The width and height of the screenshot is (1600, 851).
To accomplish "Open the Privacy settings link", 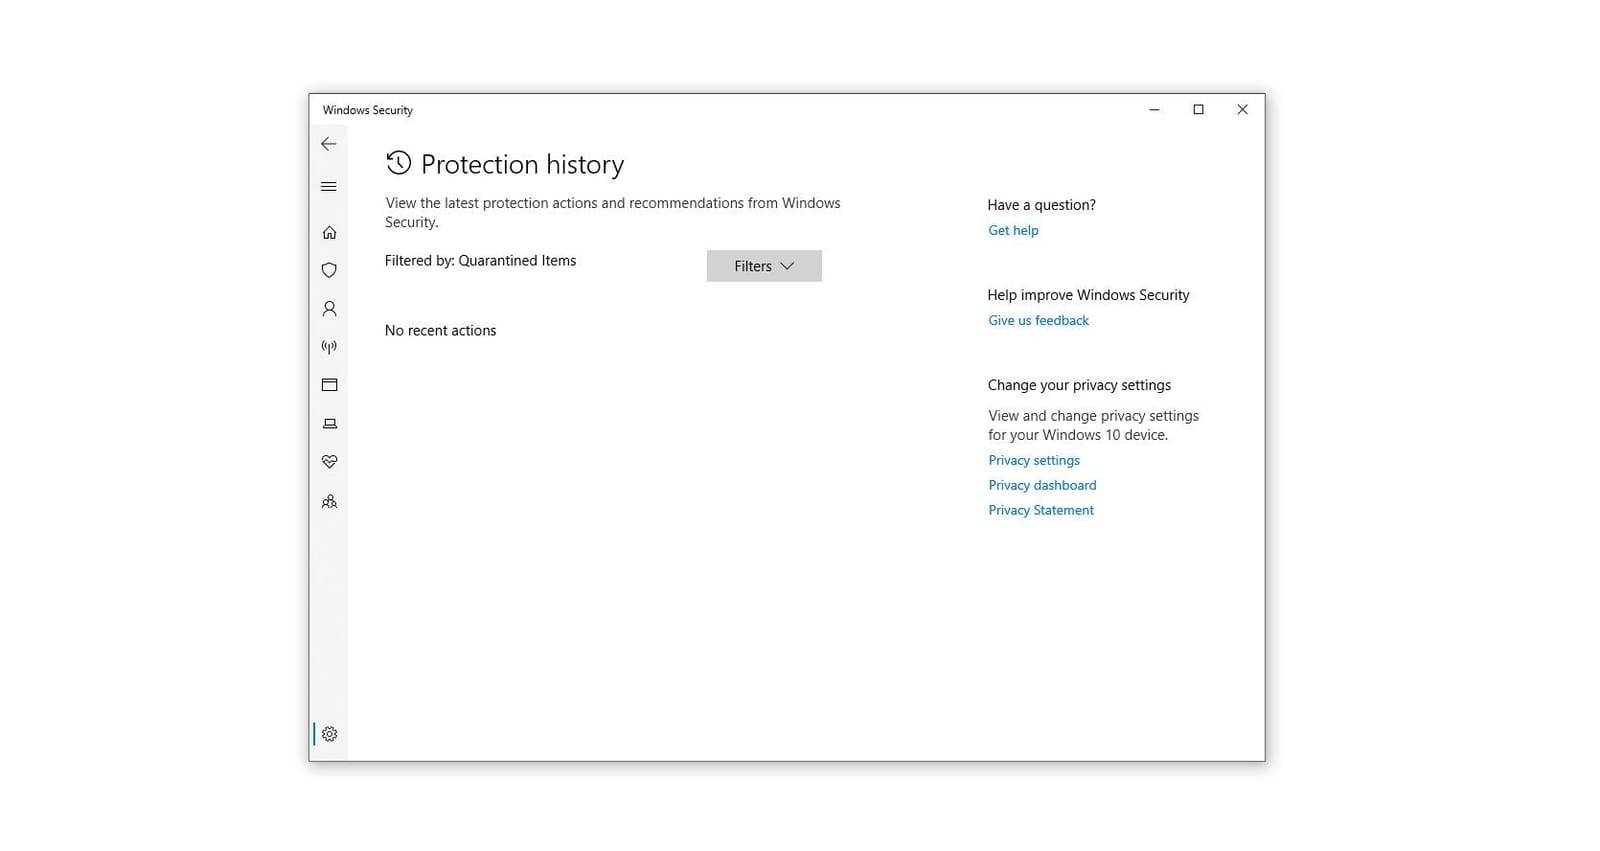I will (1034, 460).
